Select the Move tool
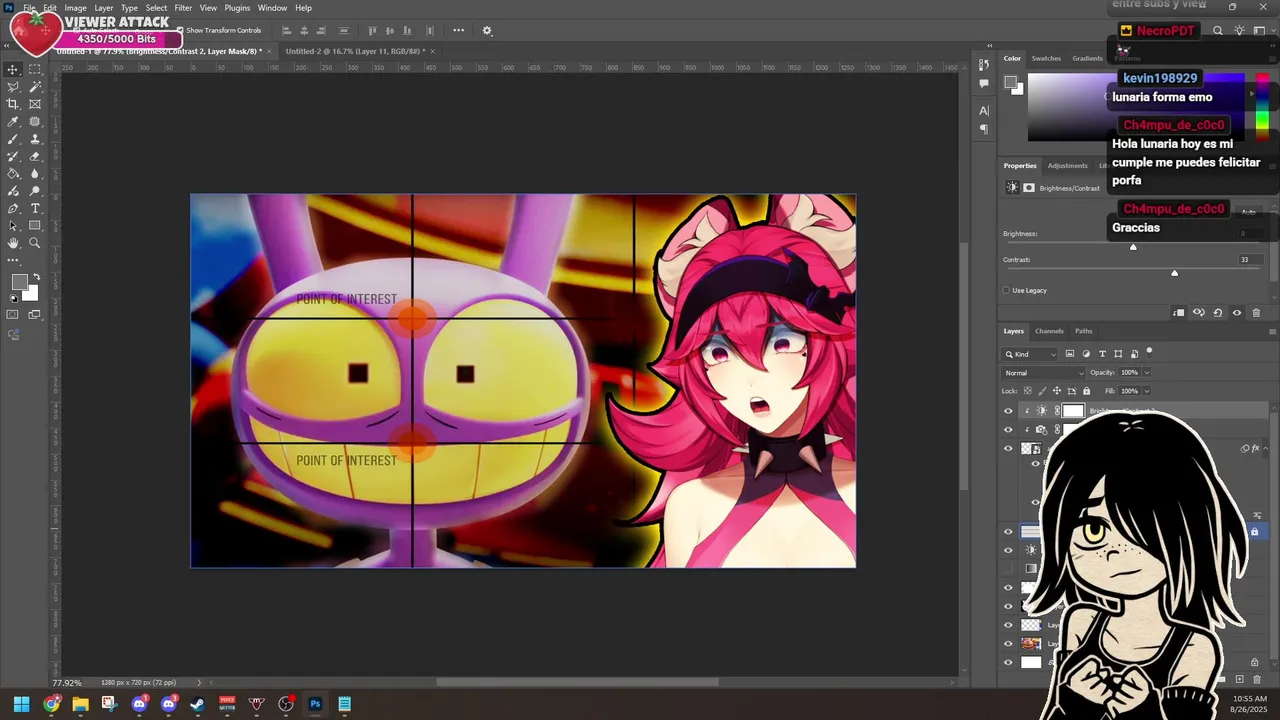 coord(13,69)
